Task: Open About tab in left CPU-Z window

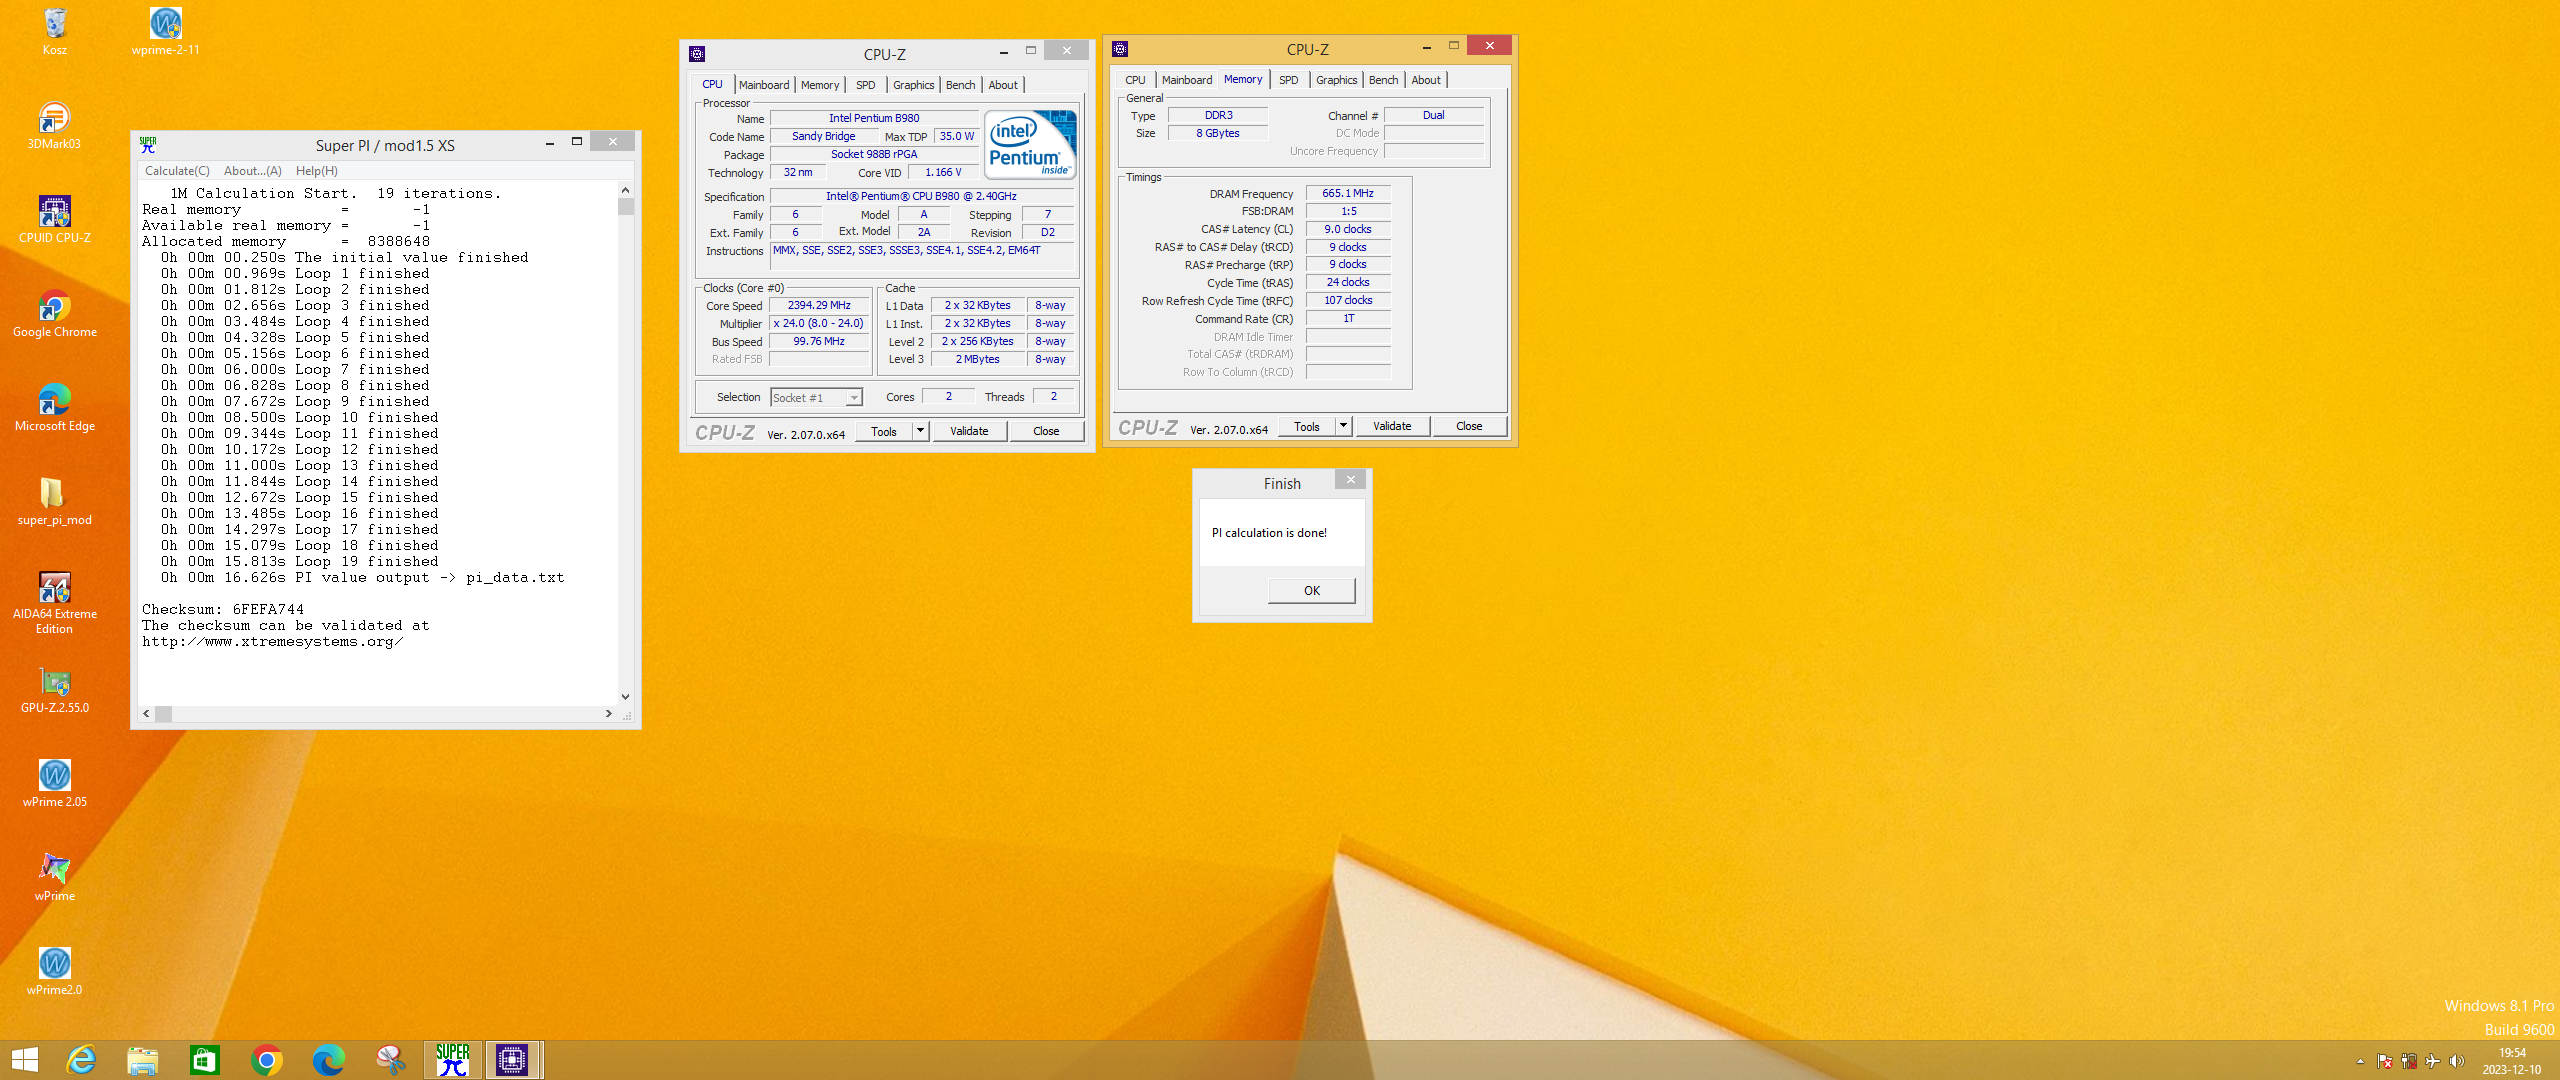Action: [x=1003, y=85]
